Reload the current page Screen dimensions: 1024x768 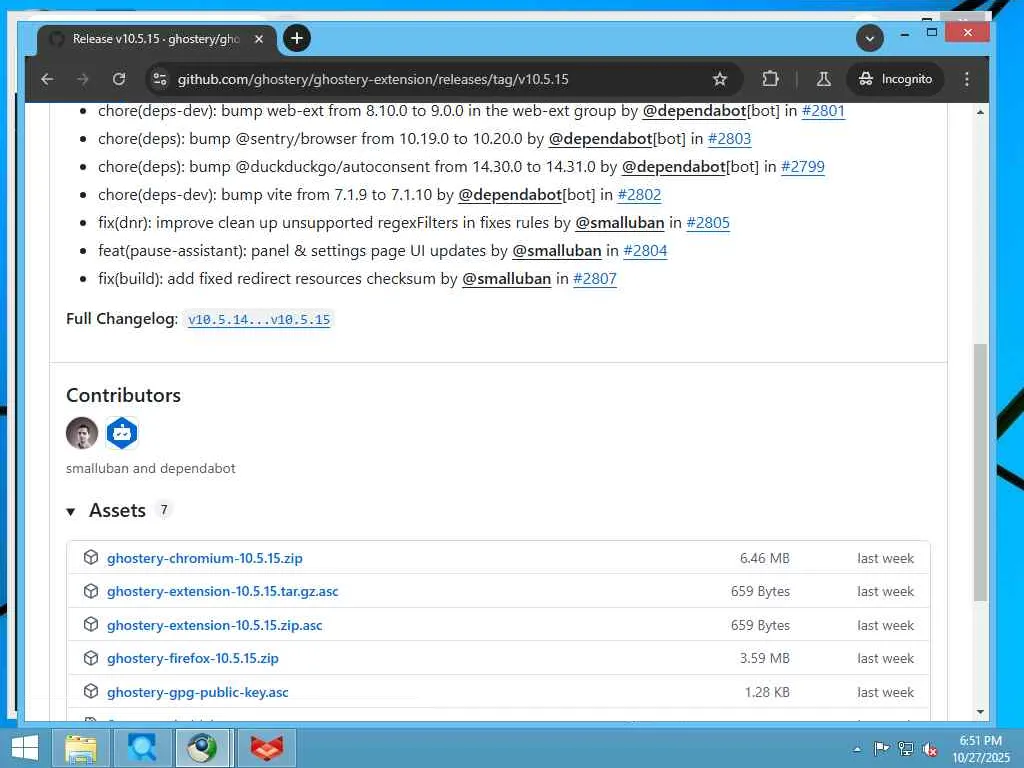(119, 79)
